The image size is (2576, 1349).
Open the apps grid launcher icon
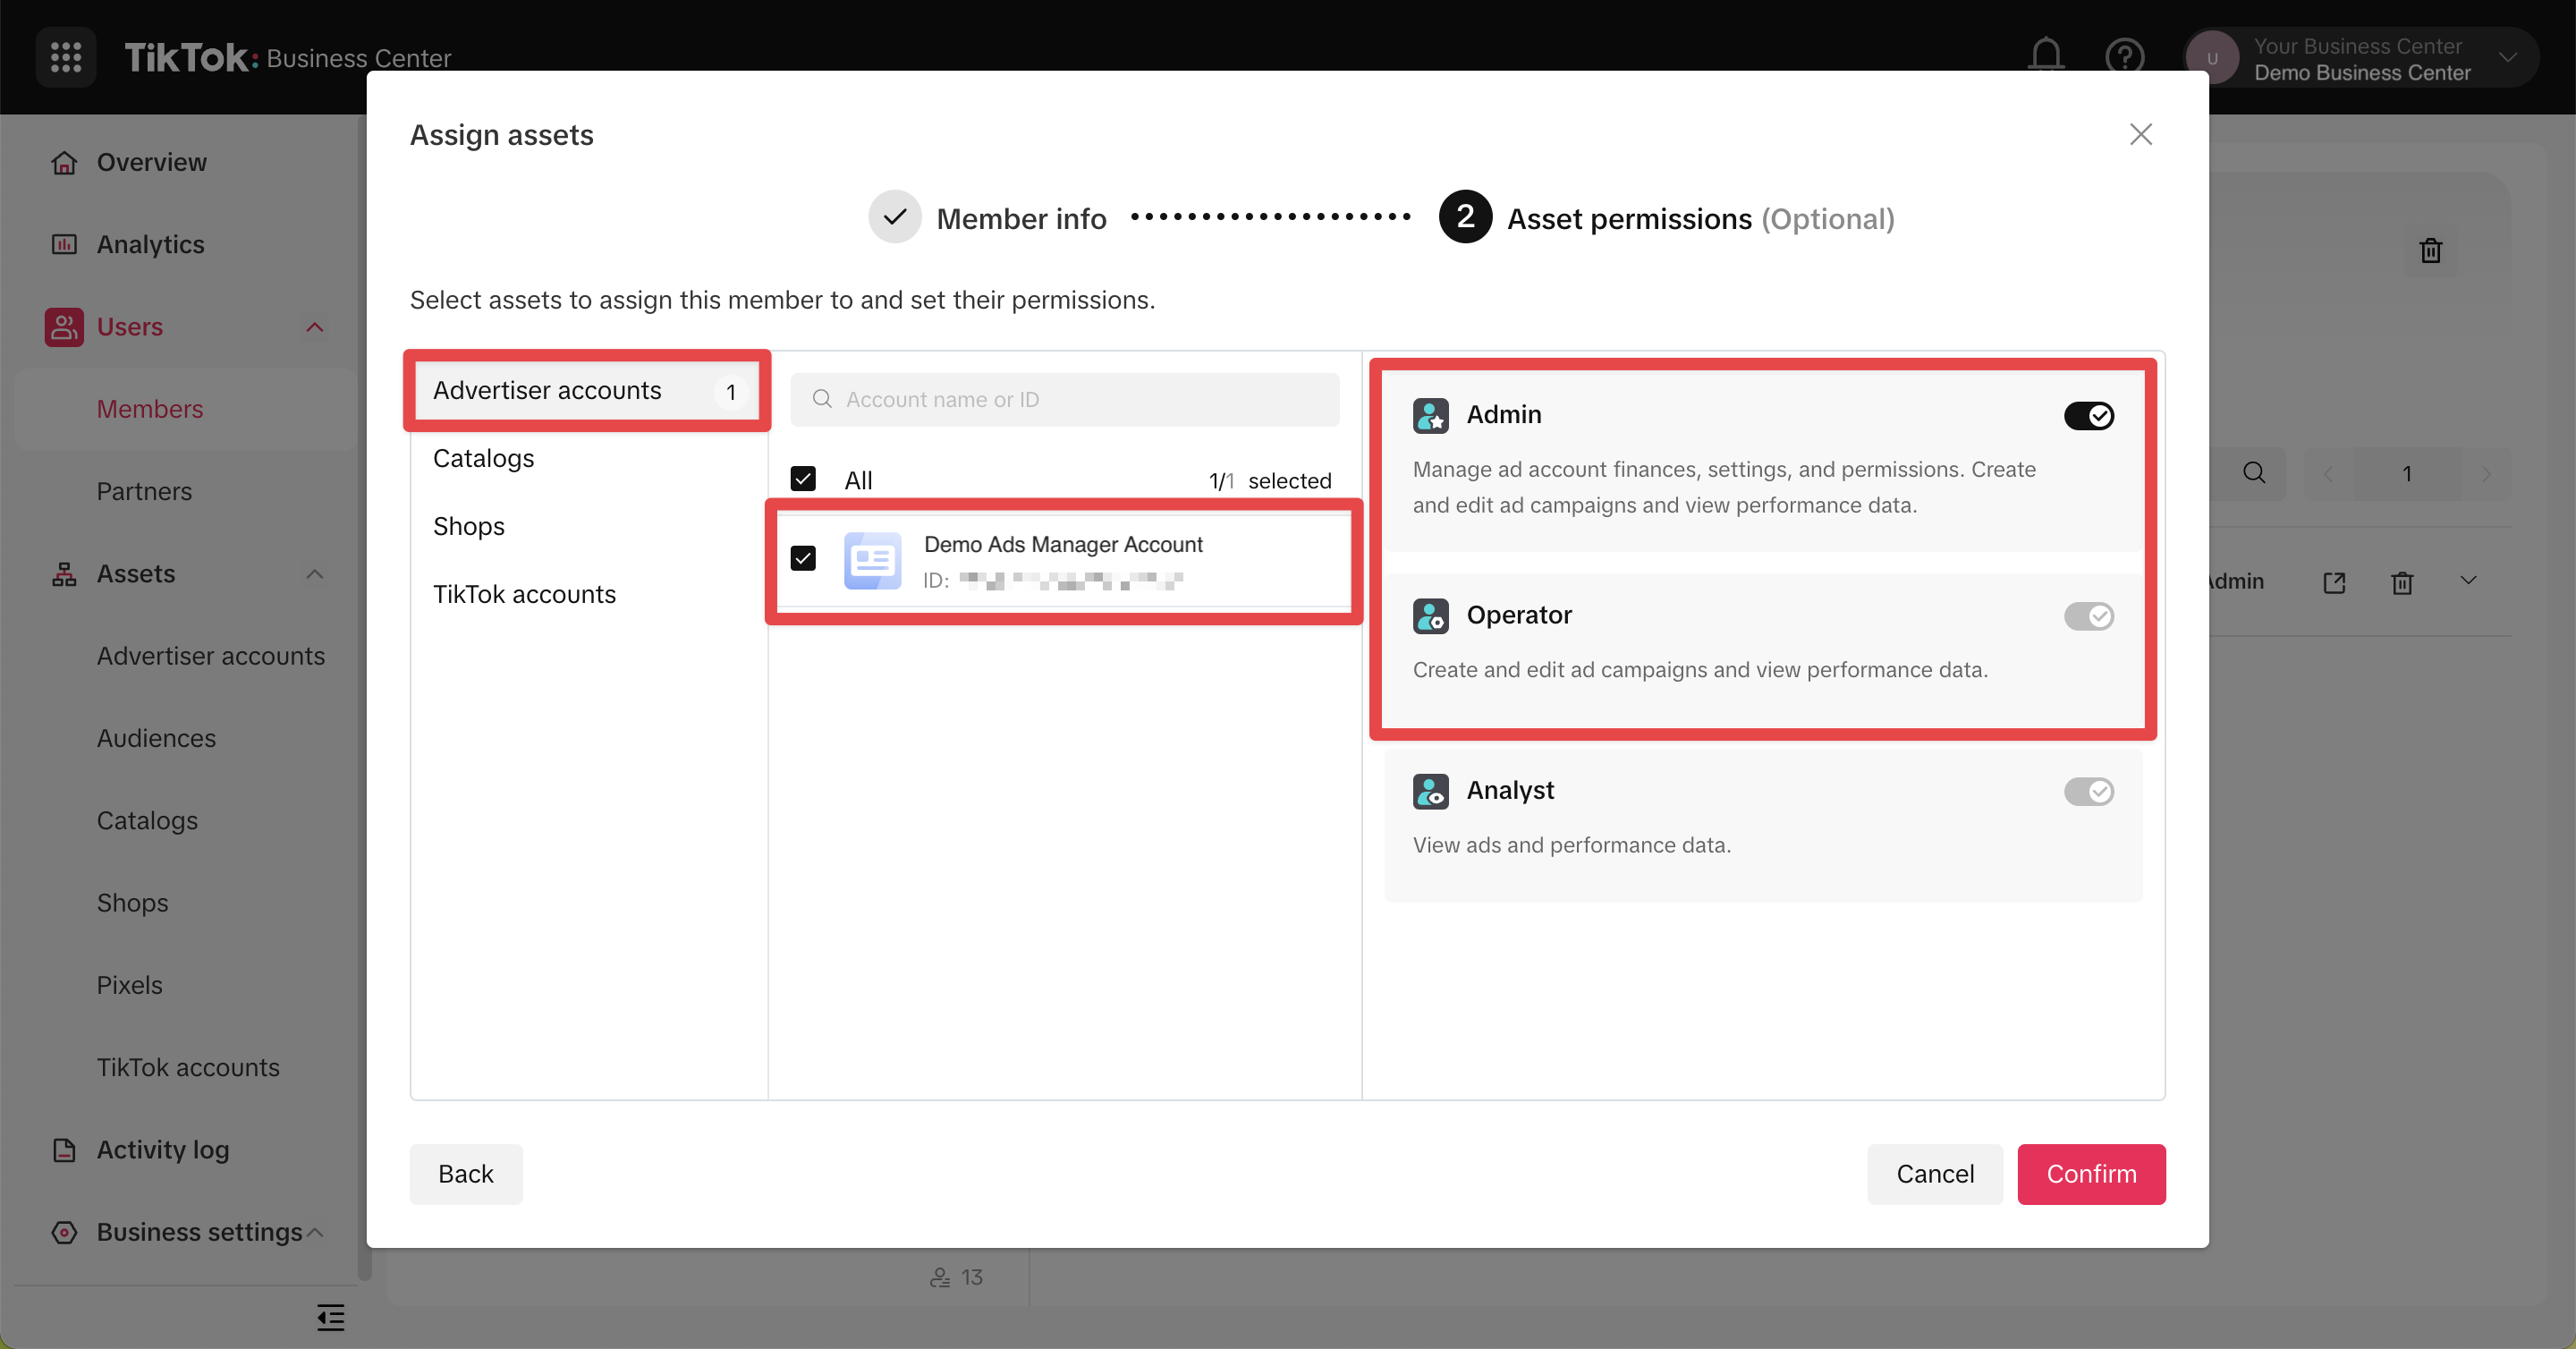(66, 57)
